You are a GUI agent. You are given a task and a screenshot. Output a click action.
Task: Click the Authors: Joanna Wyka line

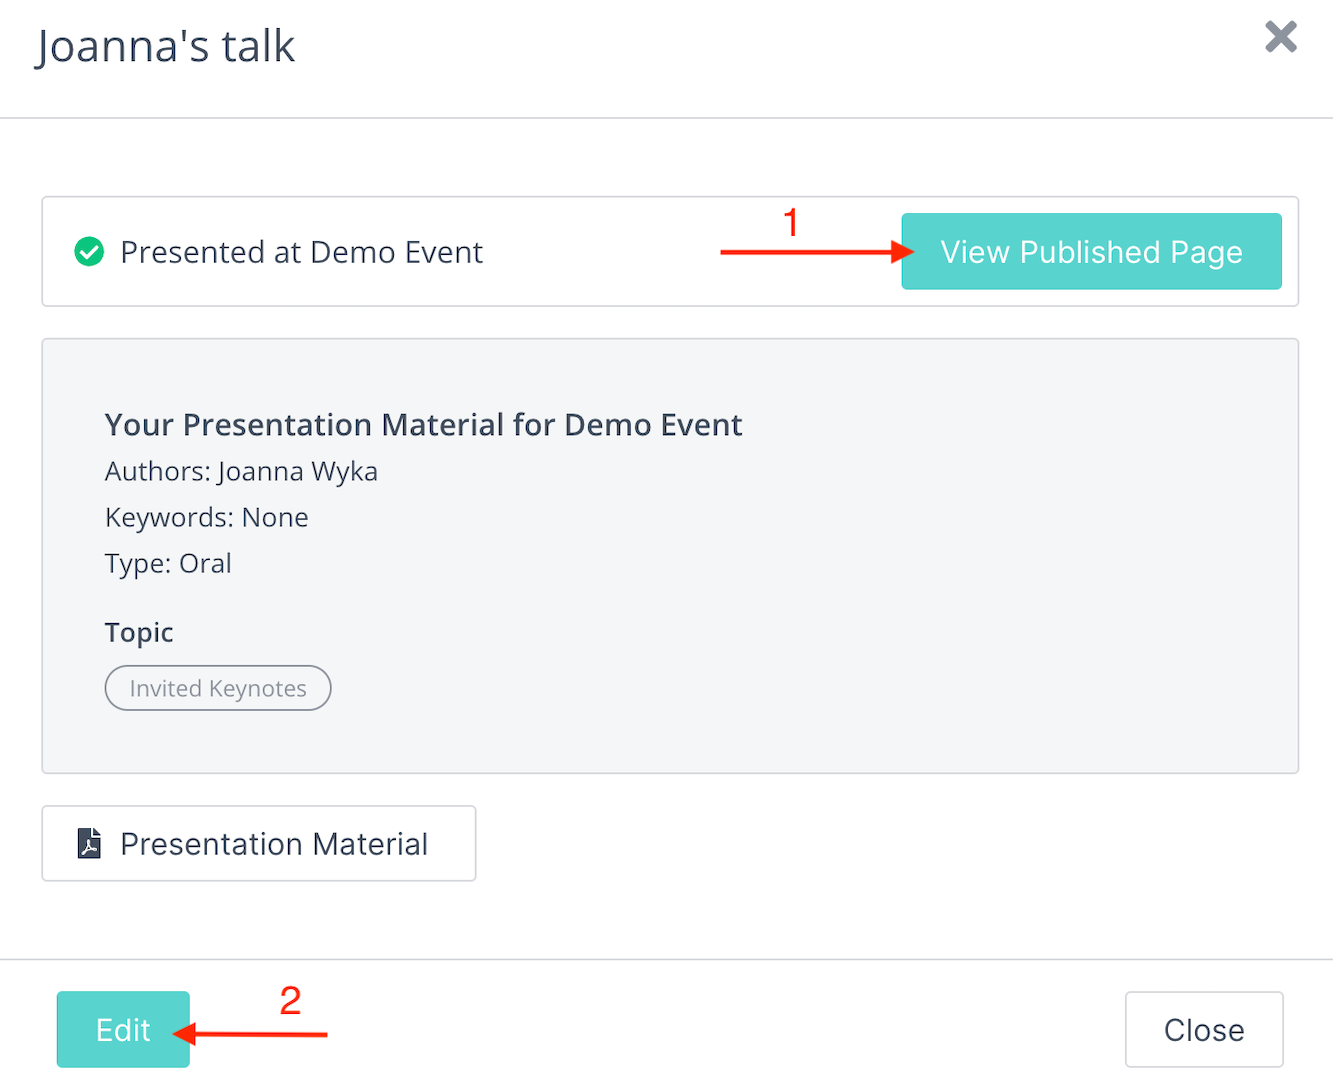pyautogui.click(x=241, y=471)
